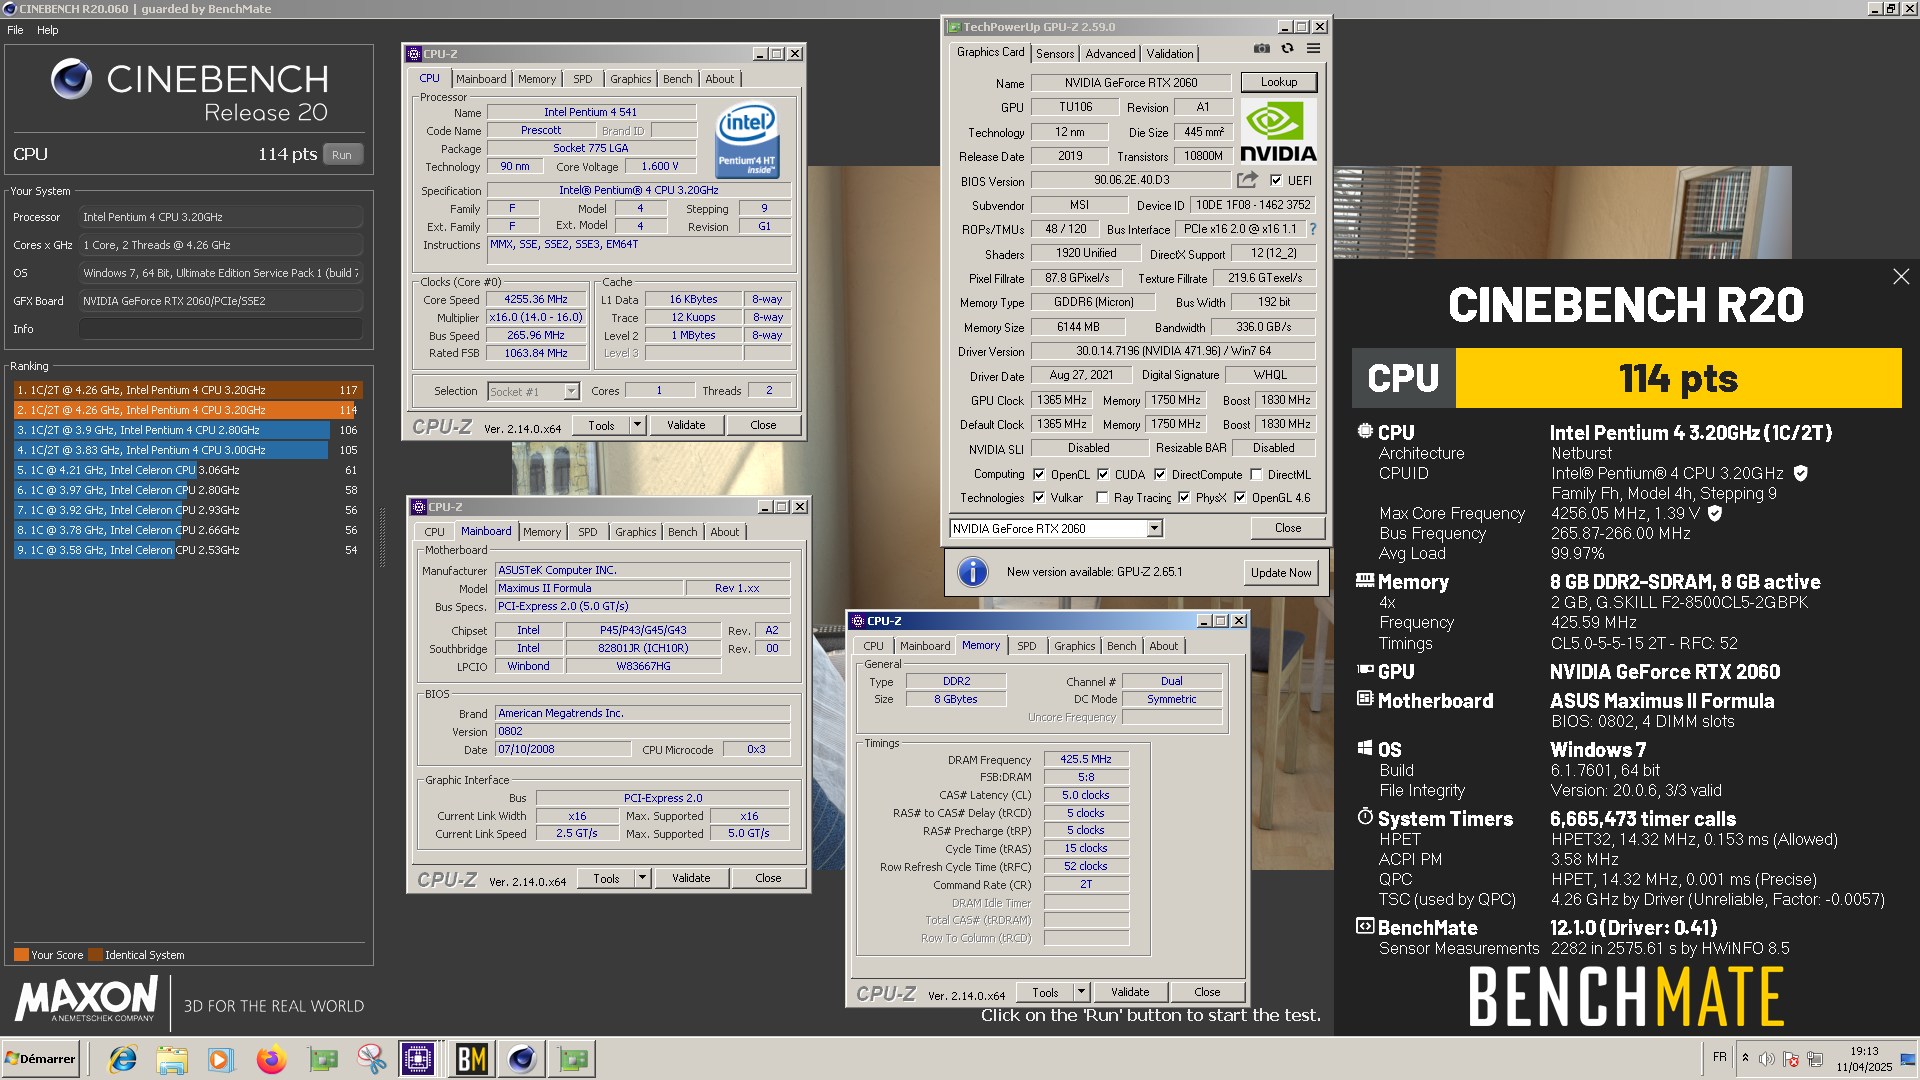
Task: Open the Snipping Tool scissors taskbar icon
Action: coord(371,1059)
